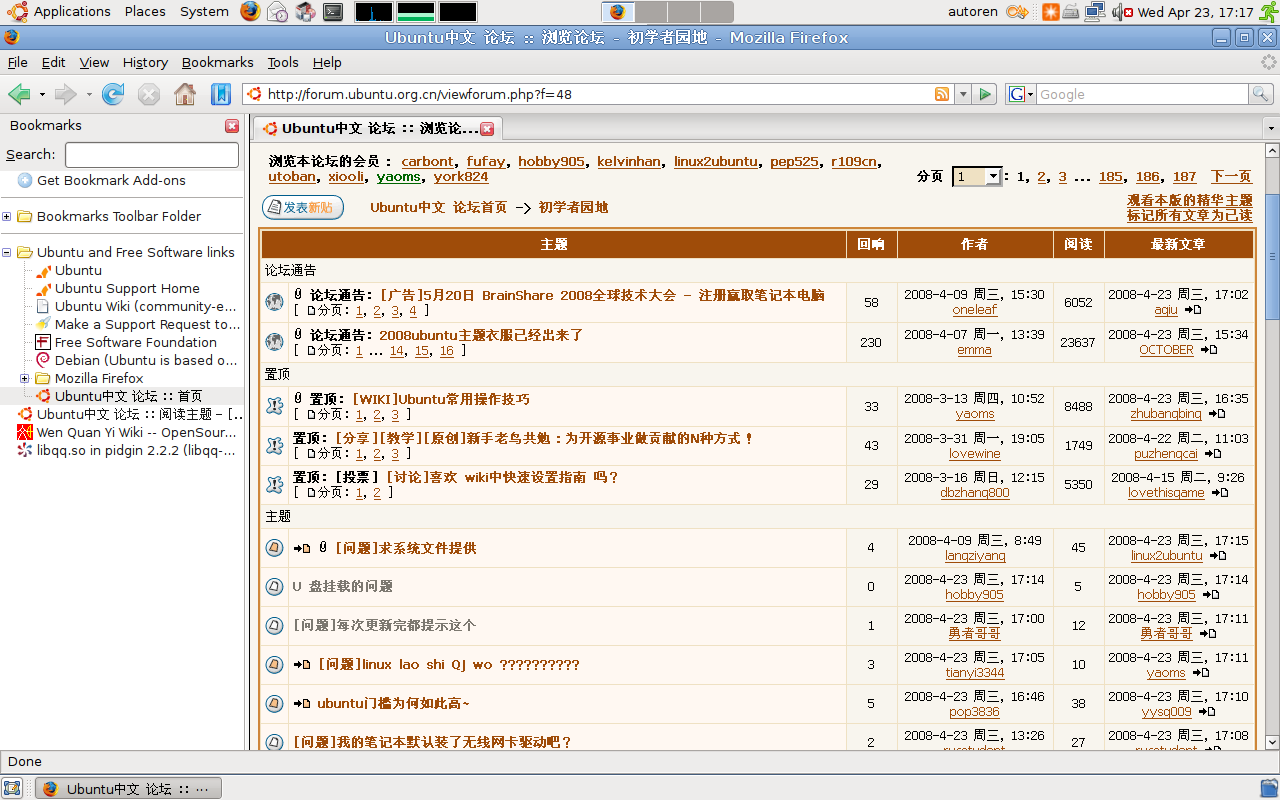Click the green Go arrow beside address bar
1280x800 pixels.
tap(986, 94)
